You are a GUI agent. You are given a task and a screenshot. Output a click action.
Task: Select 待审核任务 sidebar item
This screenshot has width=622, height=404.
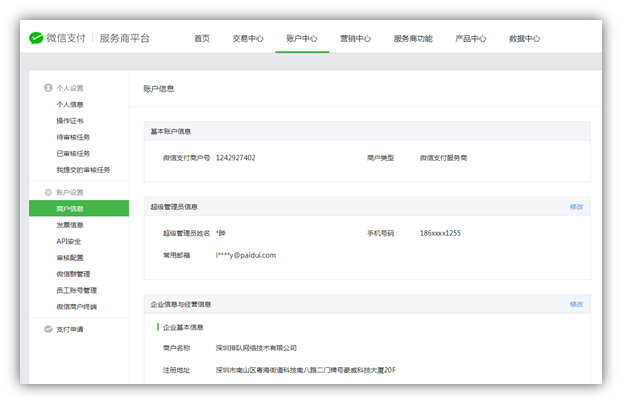(73, 137)
